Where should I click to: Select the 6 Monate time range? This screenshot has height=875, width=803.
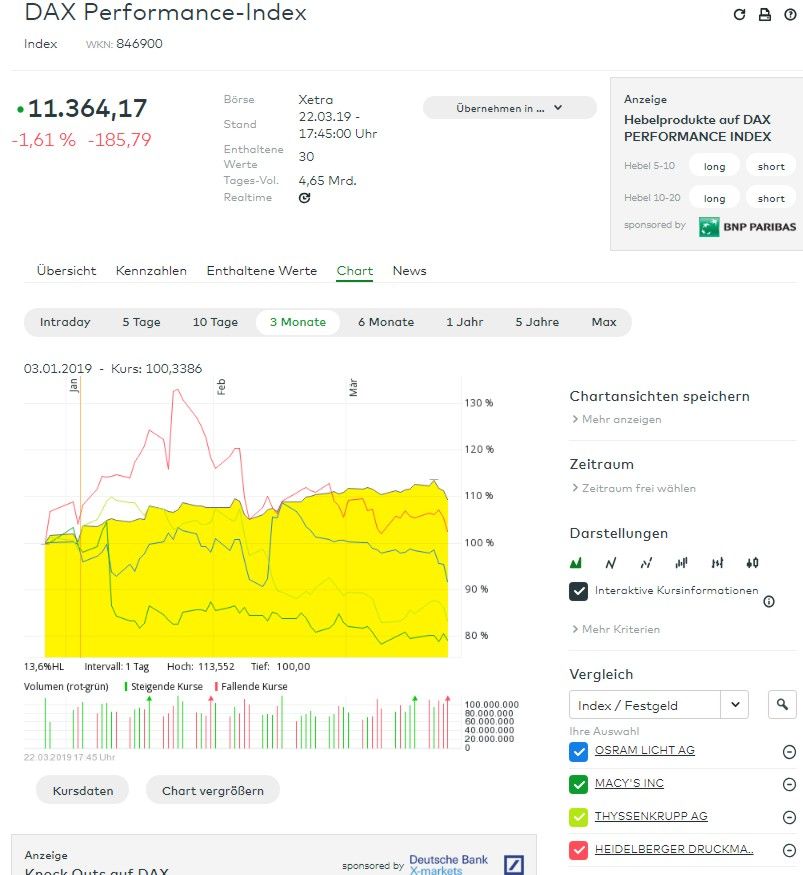click(x=386, y=322)
